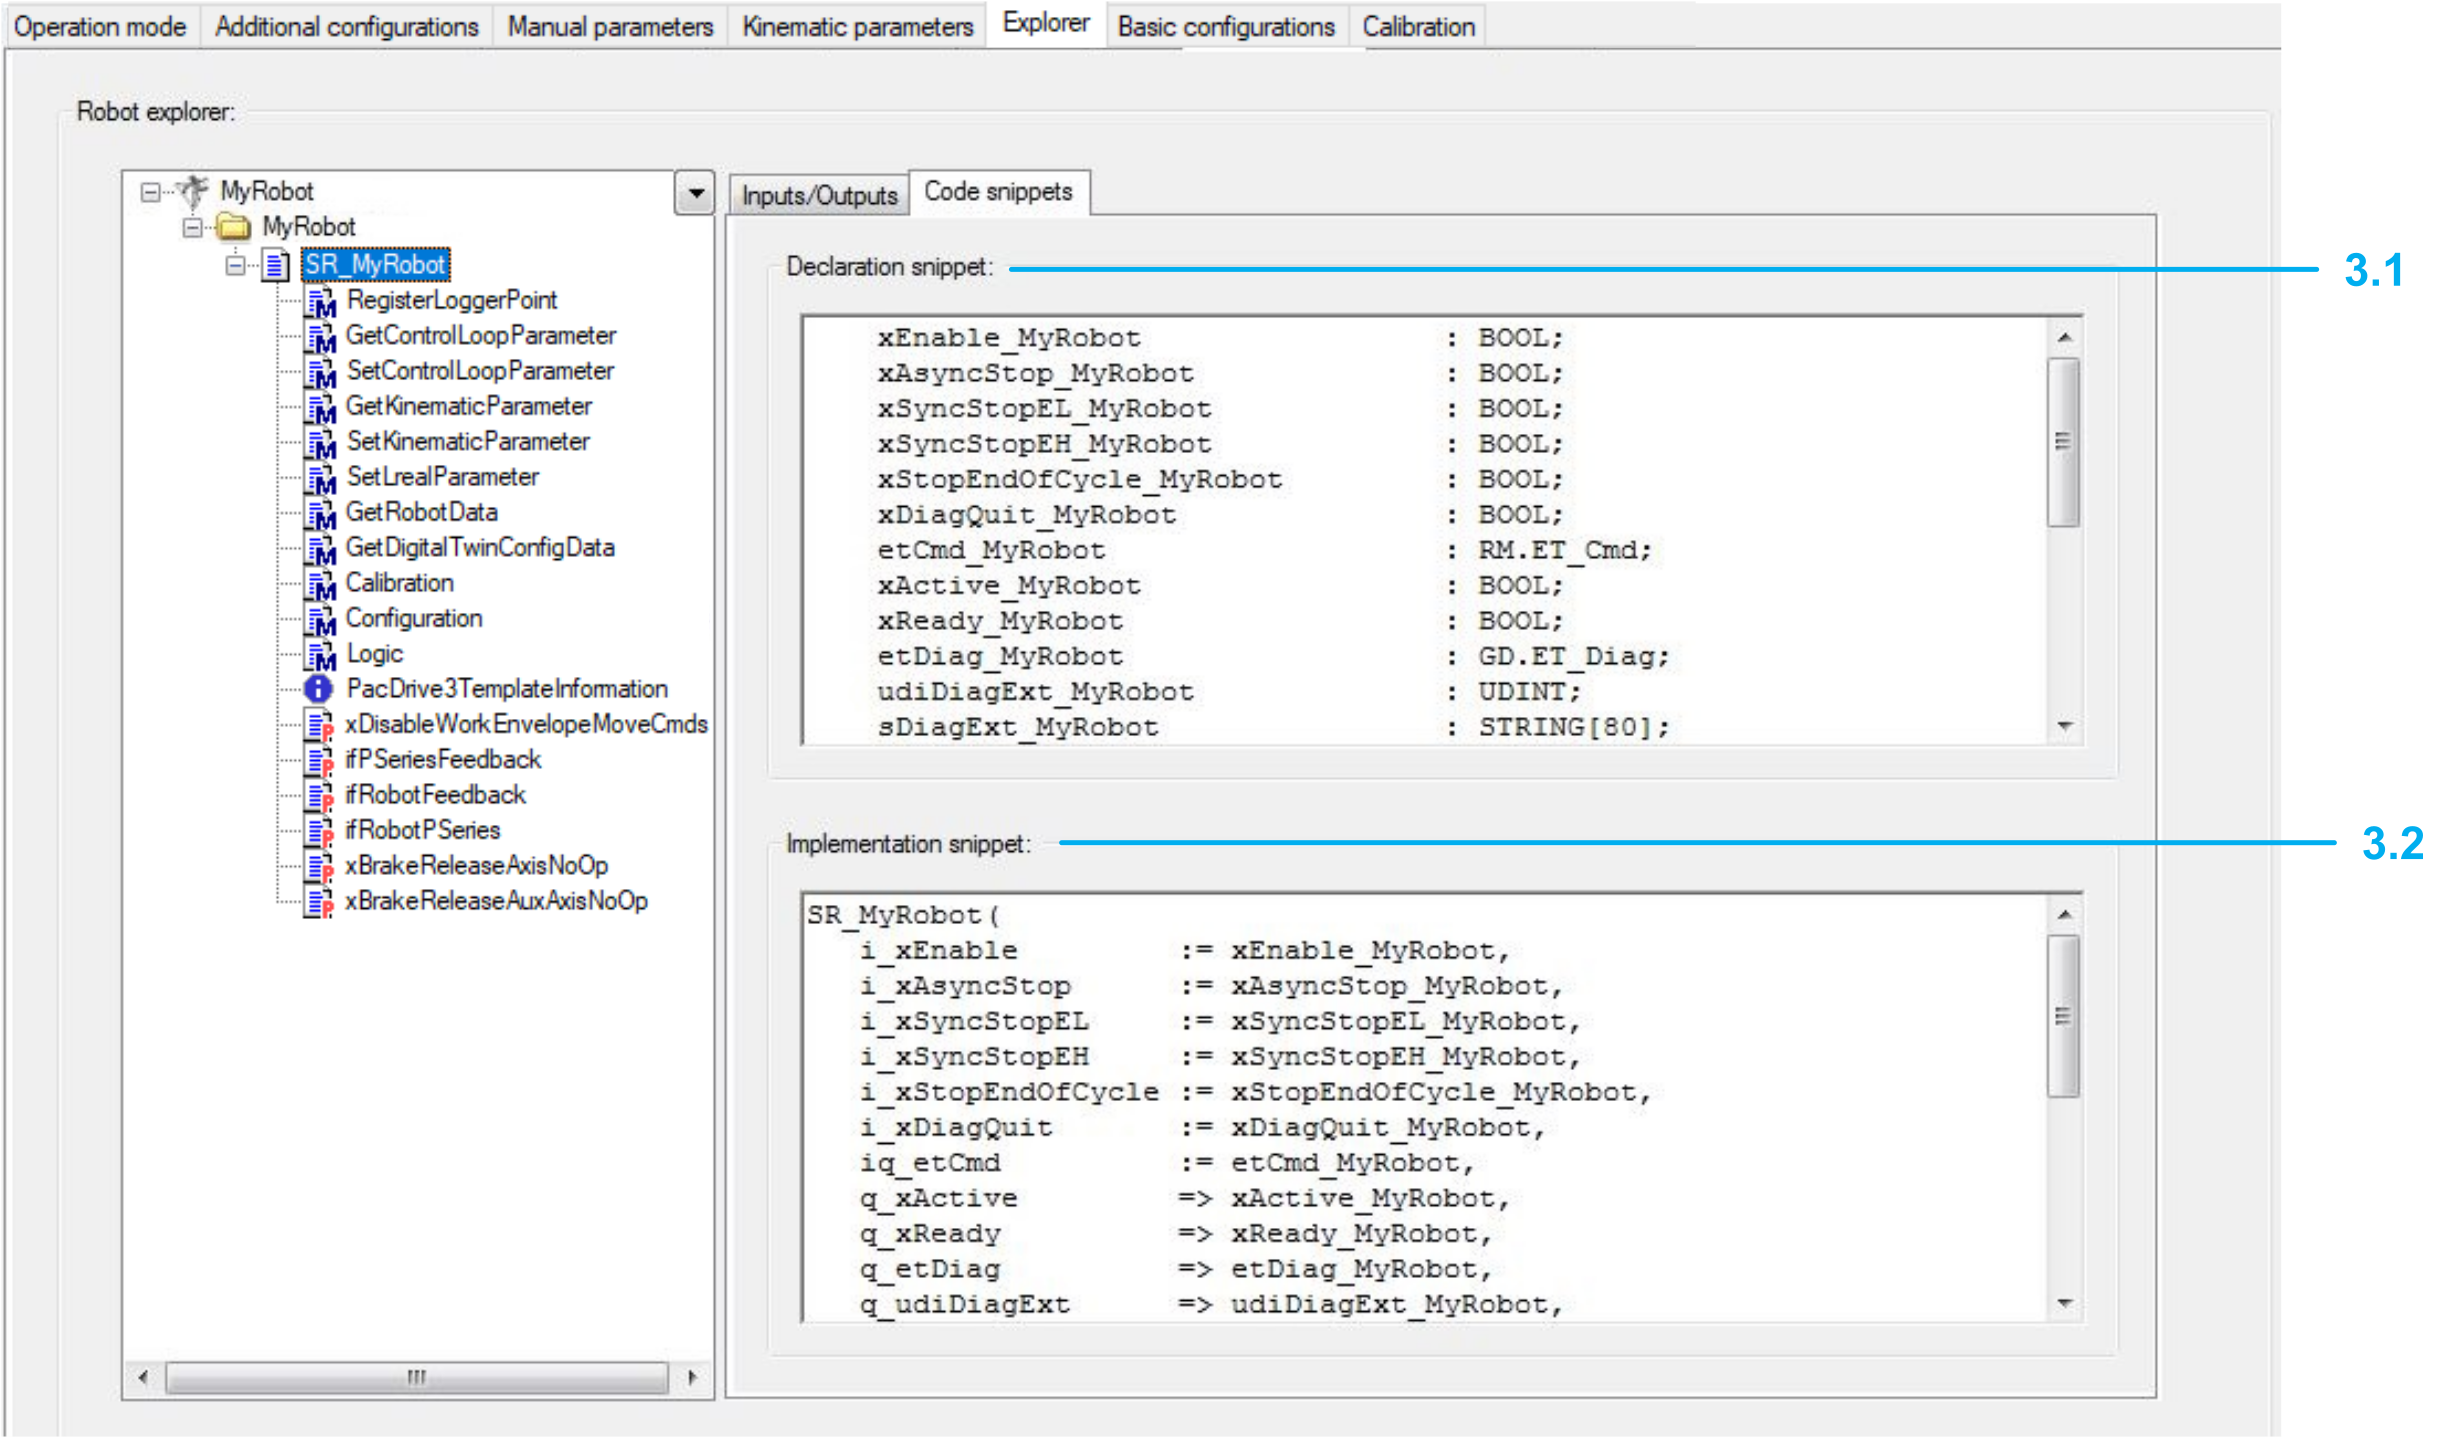Open the Calibration top tab

click(x=1418, y=27)
